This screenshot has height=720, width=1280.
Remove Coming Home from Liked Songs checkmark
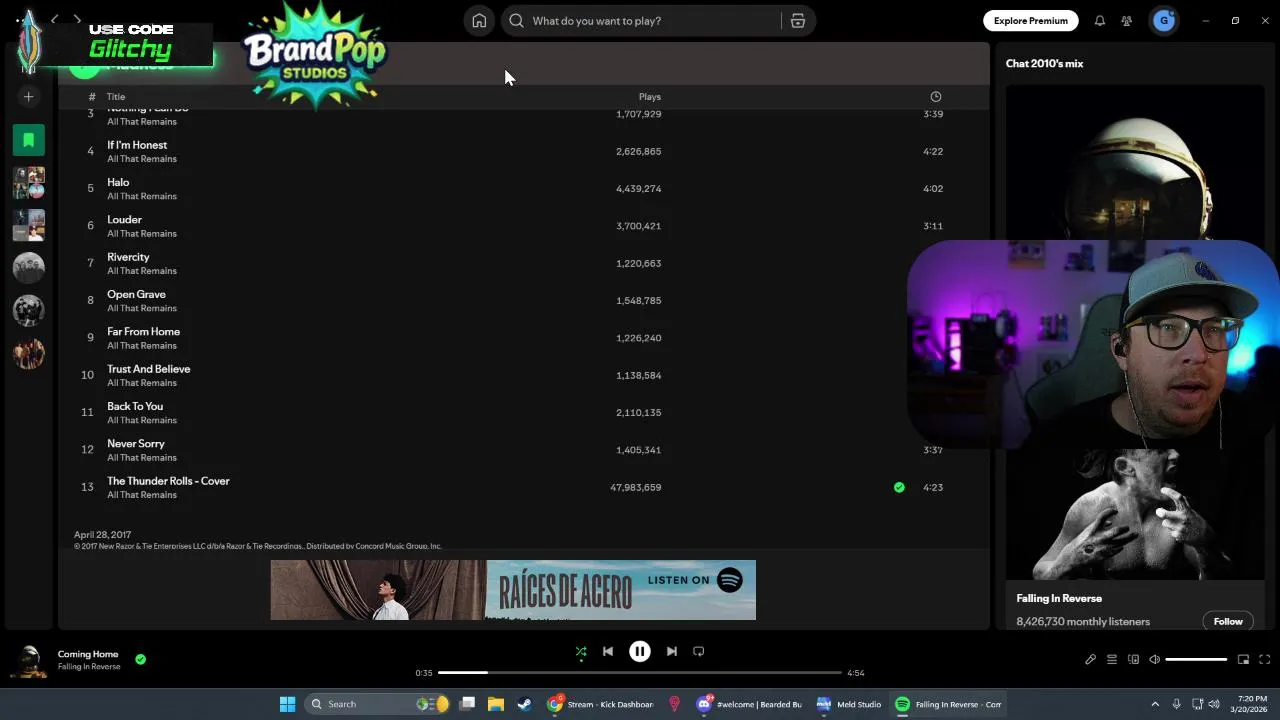(x=141, y=659)
